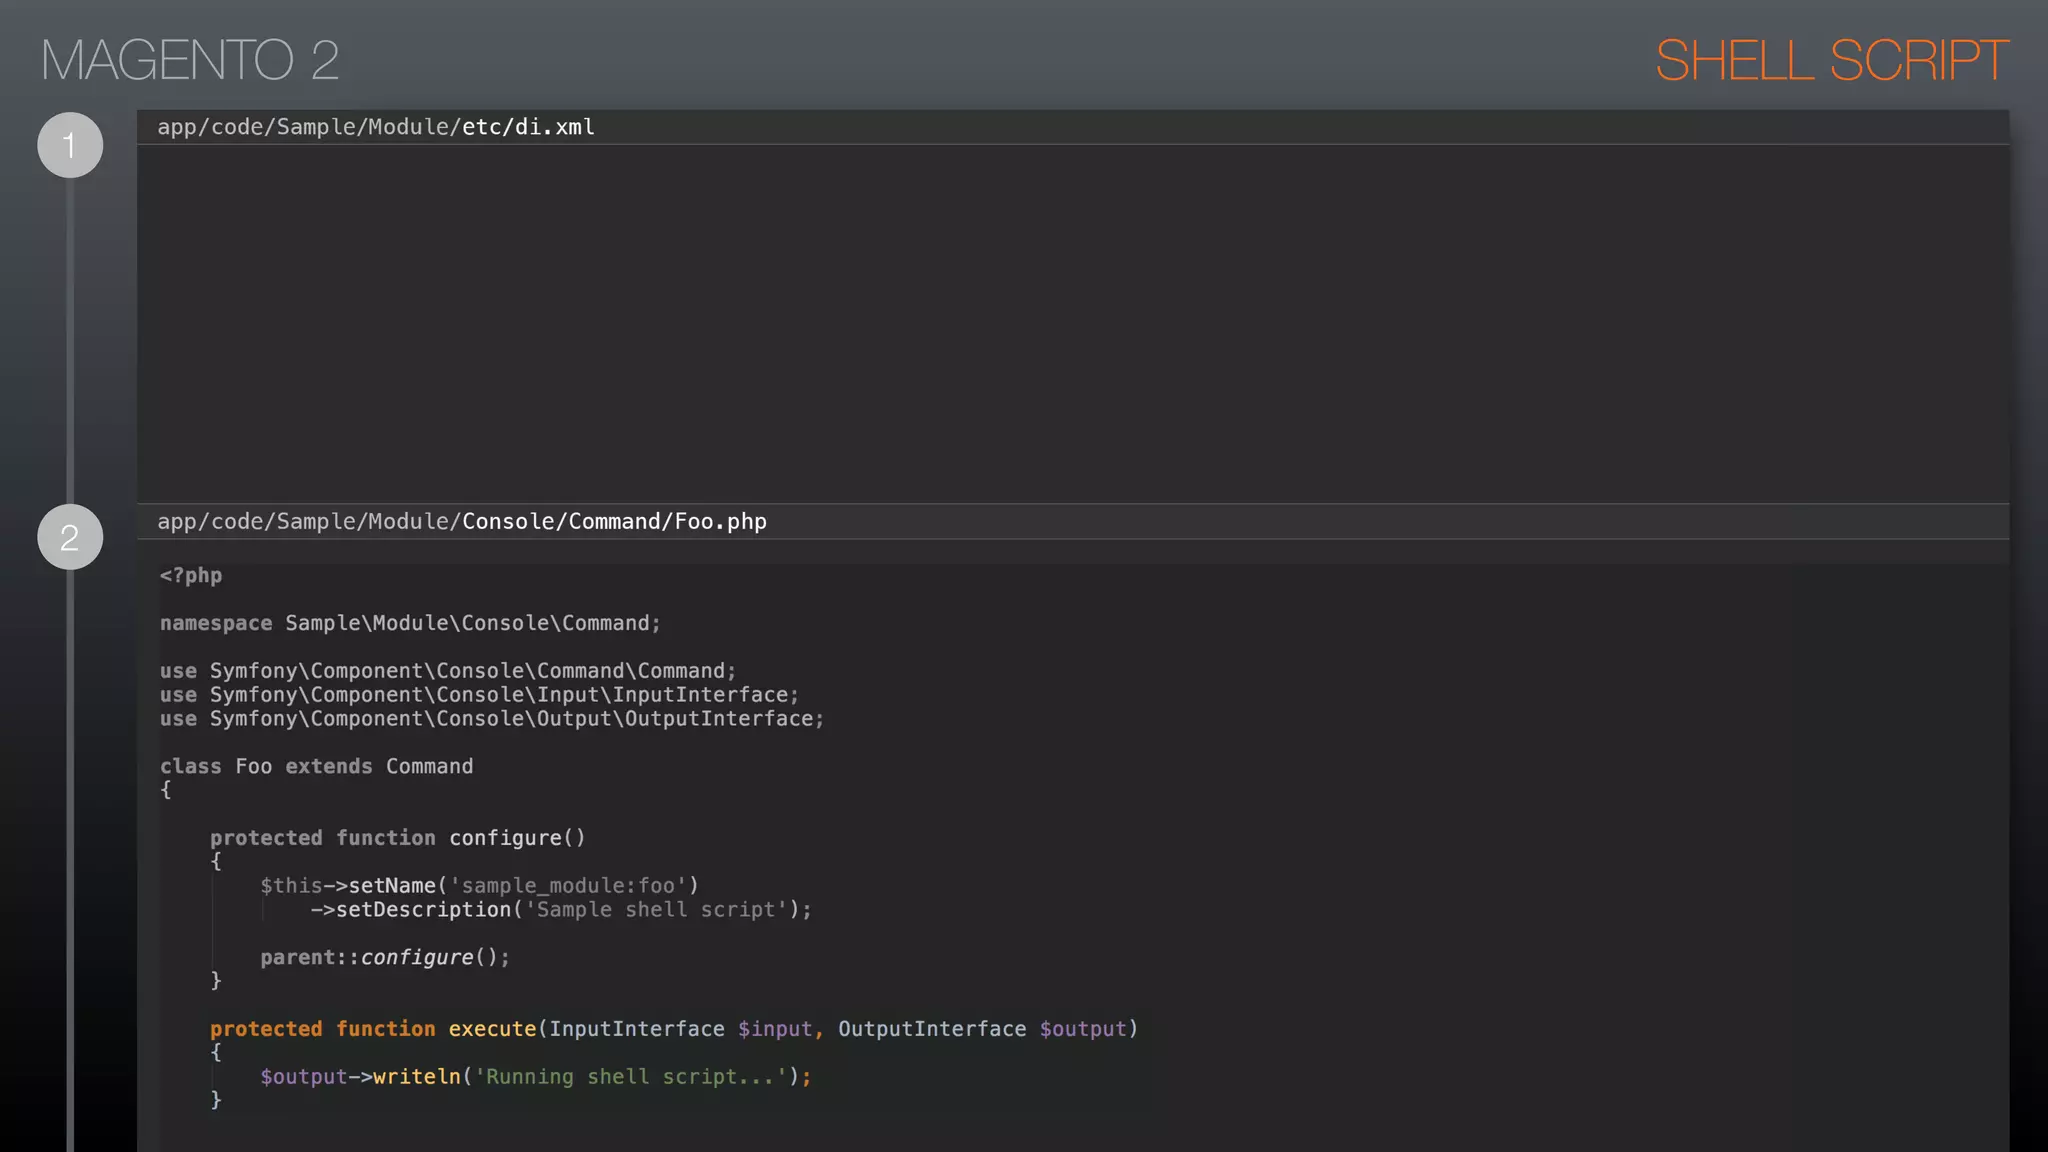
Task: Click 'protected function configure()' line
Action: (397, 838)
